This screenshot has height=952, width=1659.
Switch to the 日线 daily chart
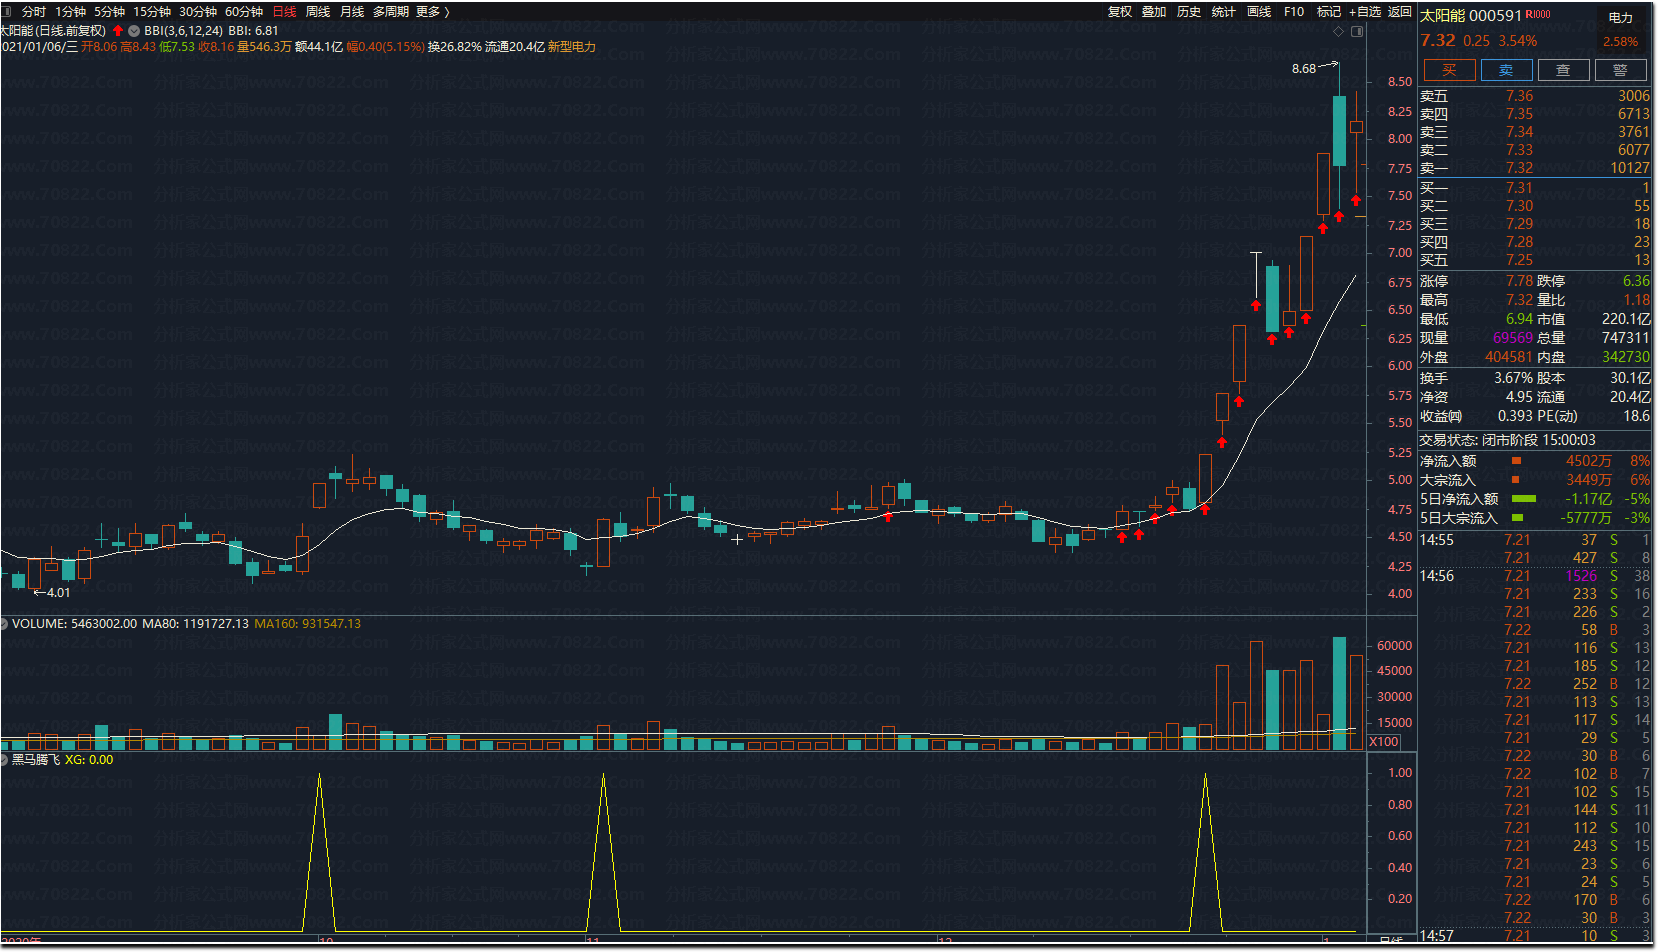(285, 12)
